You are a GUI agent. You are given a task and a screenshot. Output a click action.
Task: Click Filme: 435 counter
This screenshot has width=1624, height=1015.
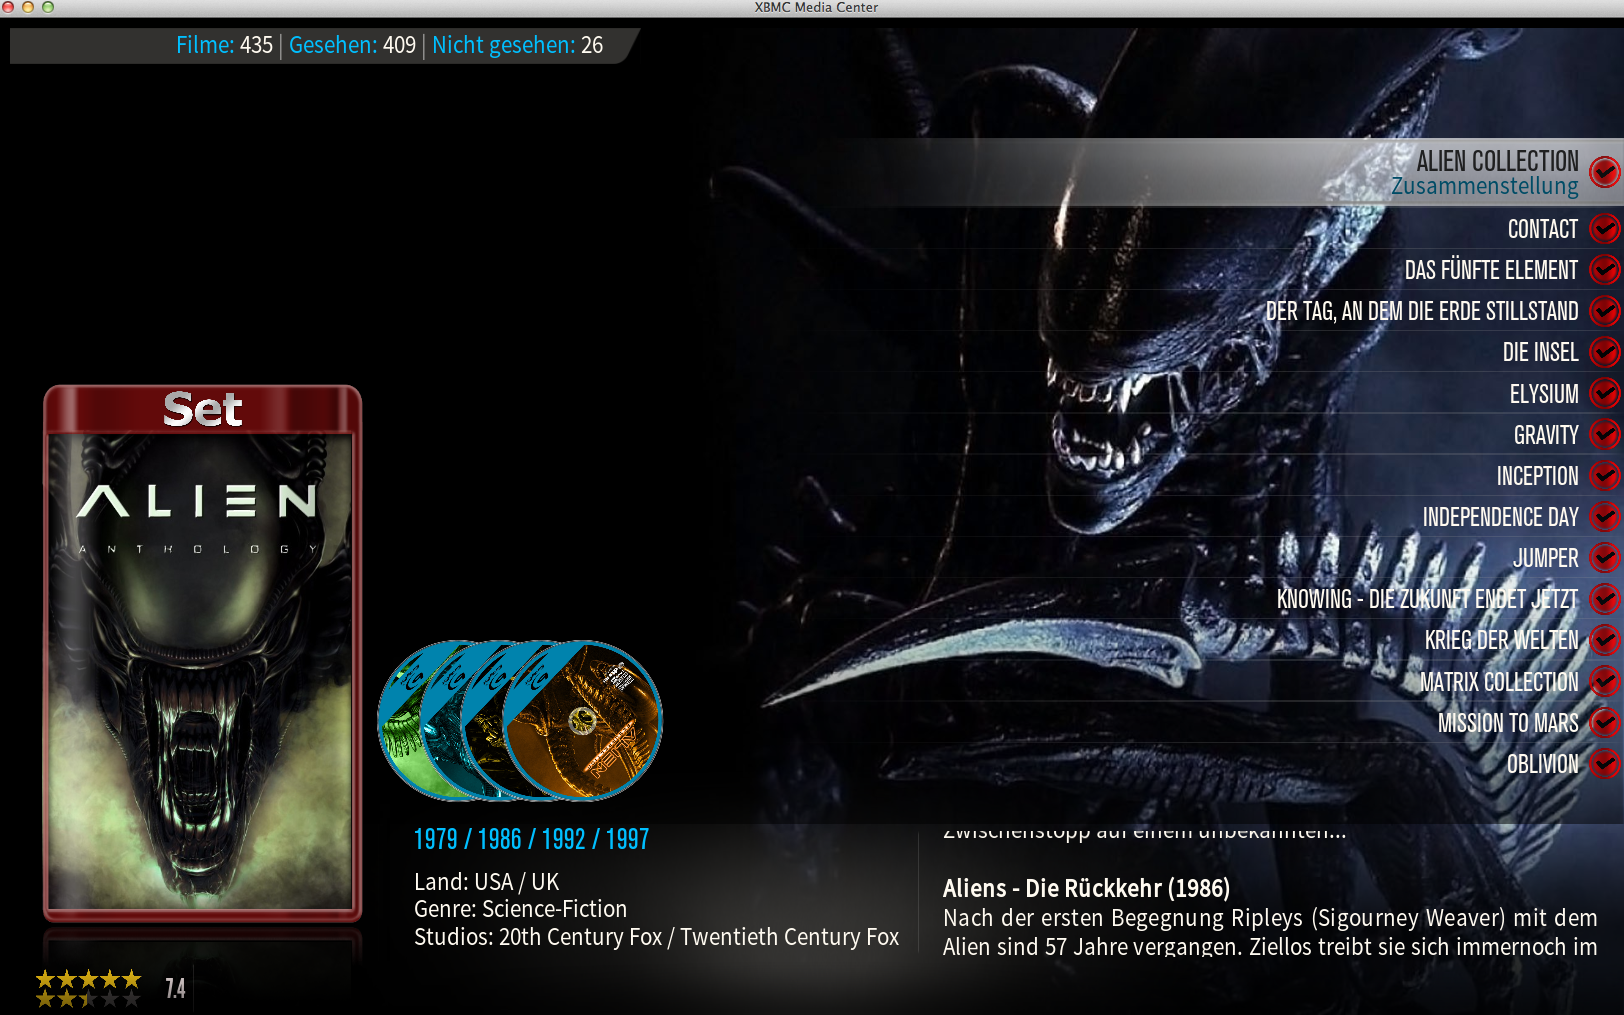tap(224, 45)
